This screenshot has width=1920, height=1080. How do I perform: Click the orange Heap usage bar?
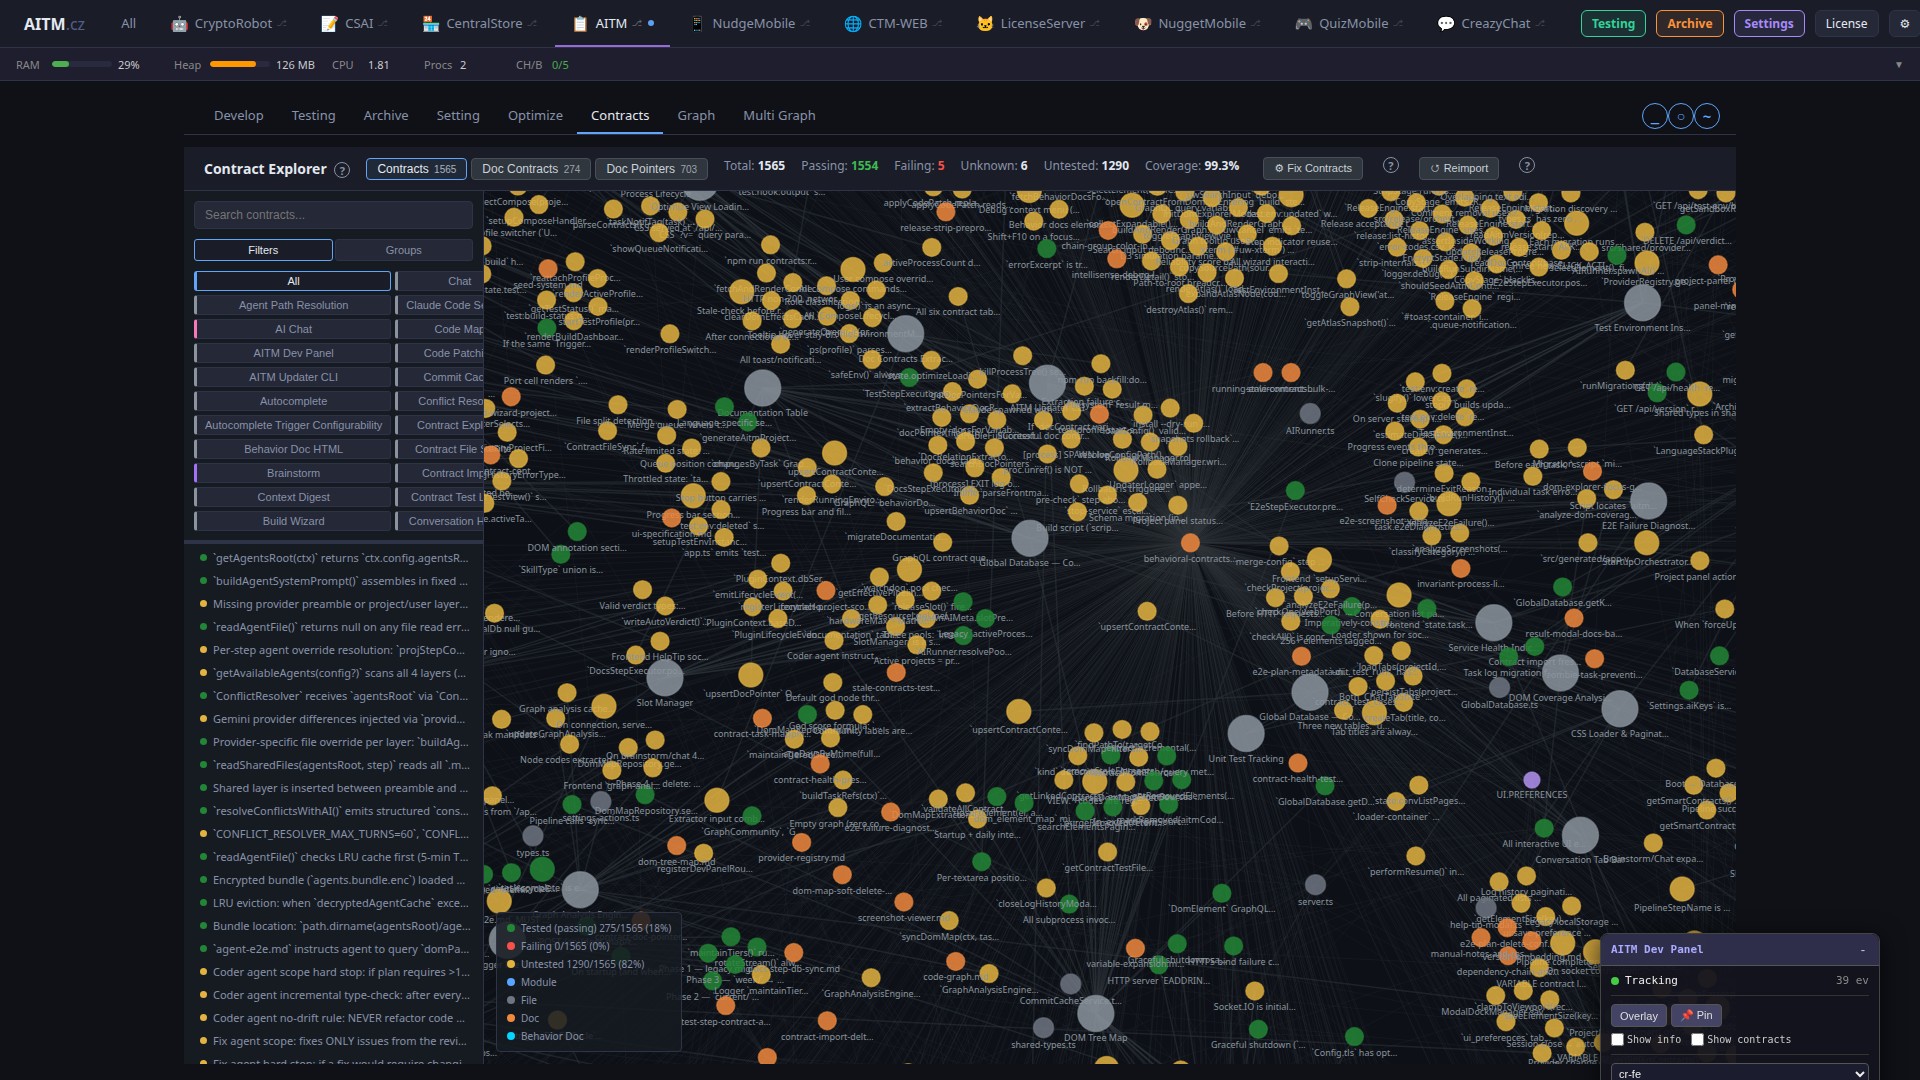tap(239, 65)
